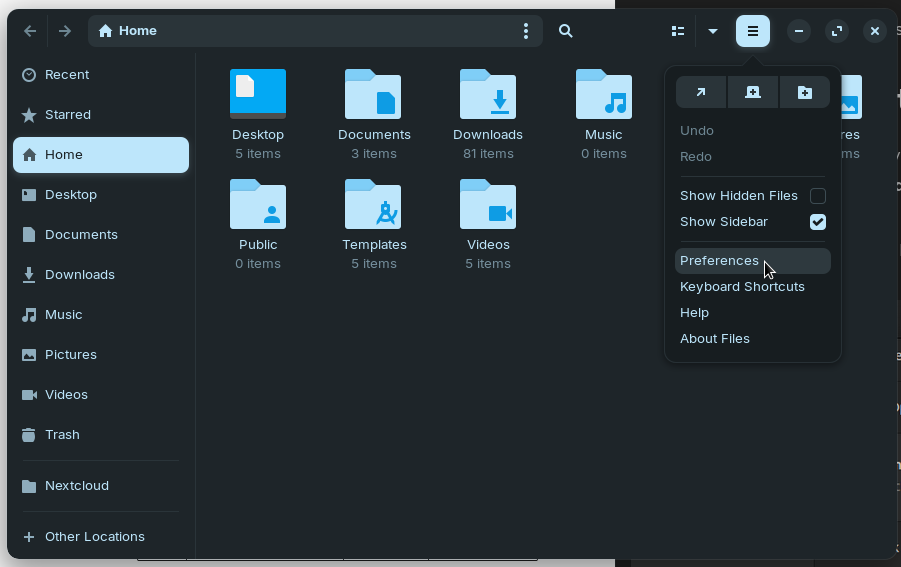Image resolution: width=901 pixels, height=567 pixels.
Task: Go forward with the right arrow button
Action: point(65,31)
